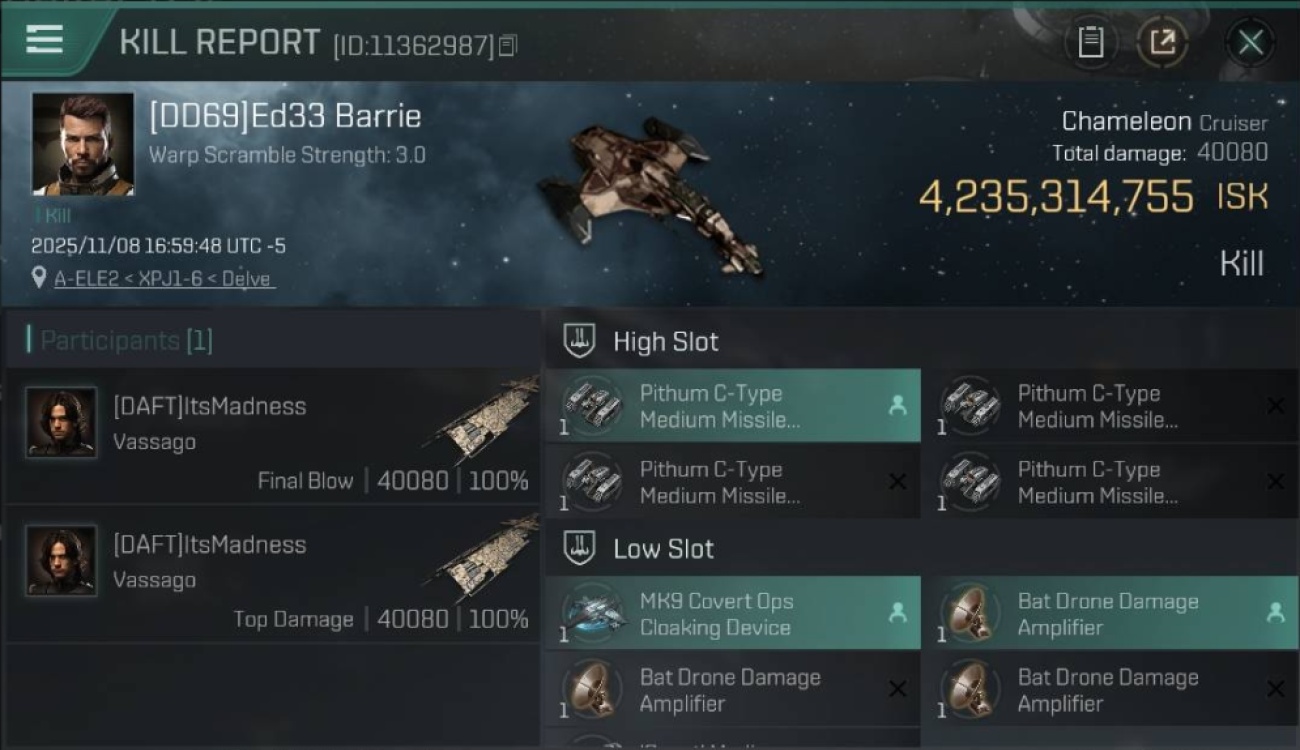Close the kill report window
1300x750 pixels.
[1250, 42]
